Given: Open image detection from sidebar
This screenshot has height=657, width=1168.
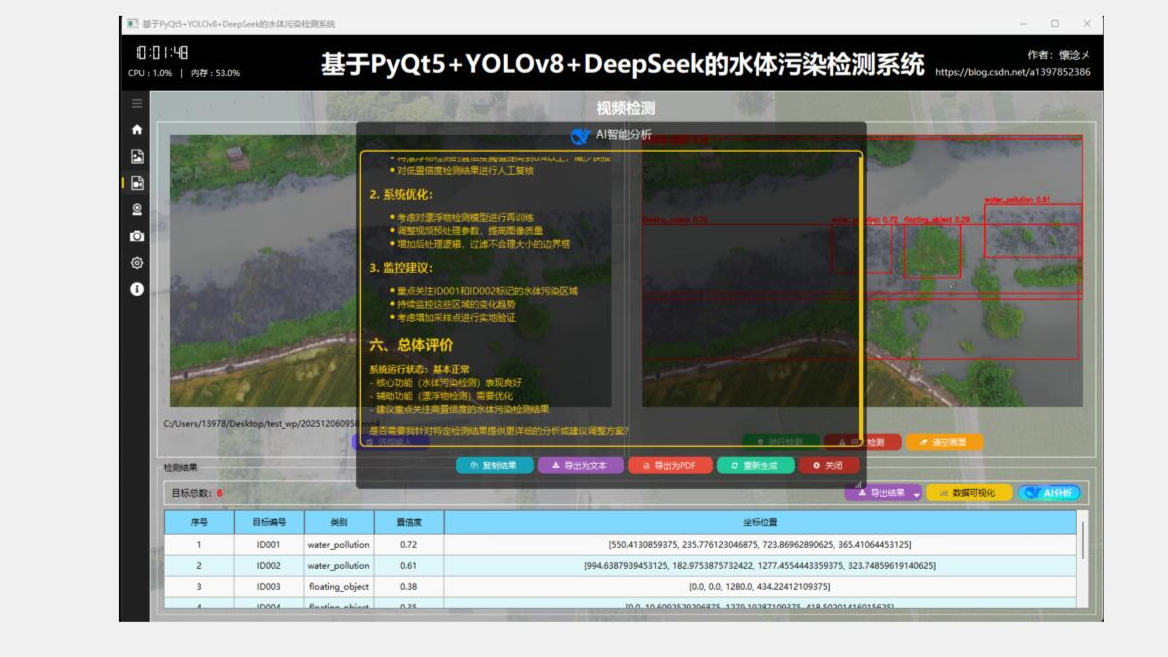Looking at the screenshot, I should 137,156.
